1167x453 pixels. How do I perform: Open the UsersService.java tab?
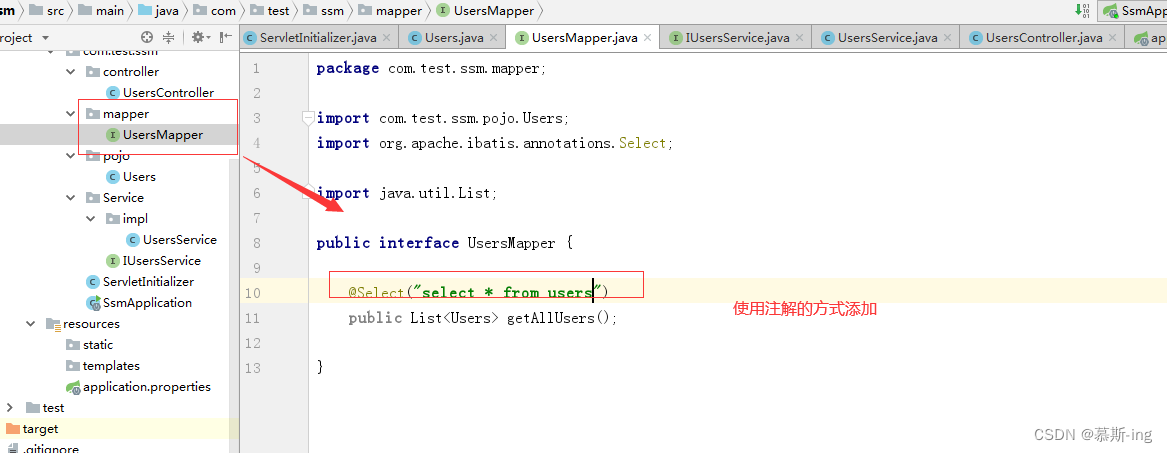(x=885, y=37)
